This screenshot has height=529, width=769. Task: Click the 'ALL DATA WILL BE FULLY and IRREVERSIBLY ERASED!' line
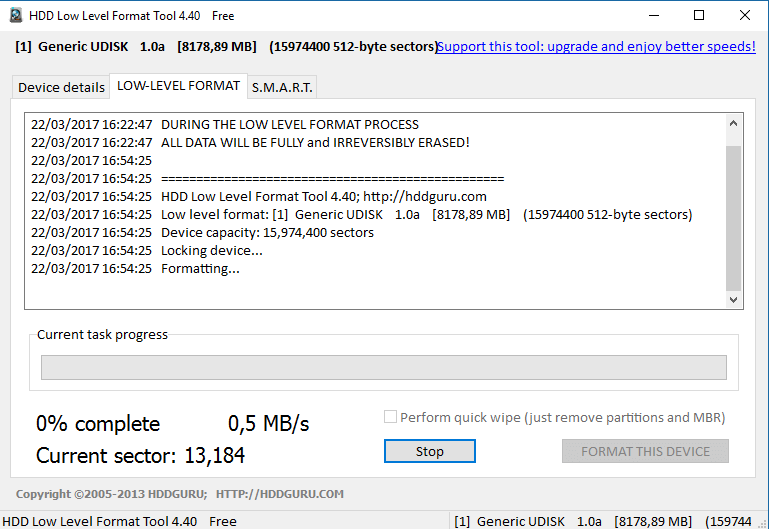(250, 143)
